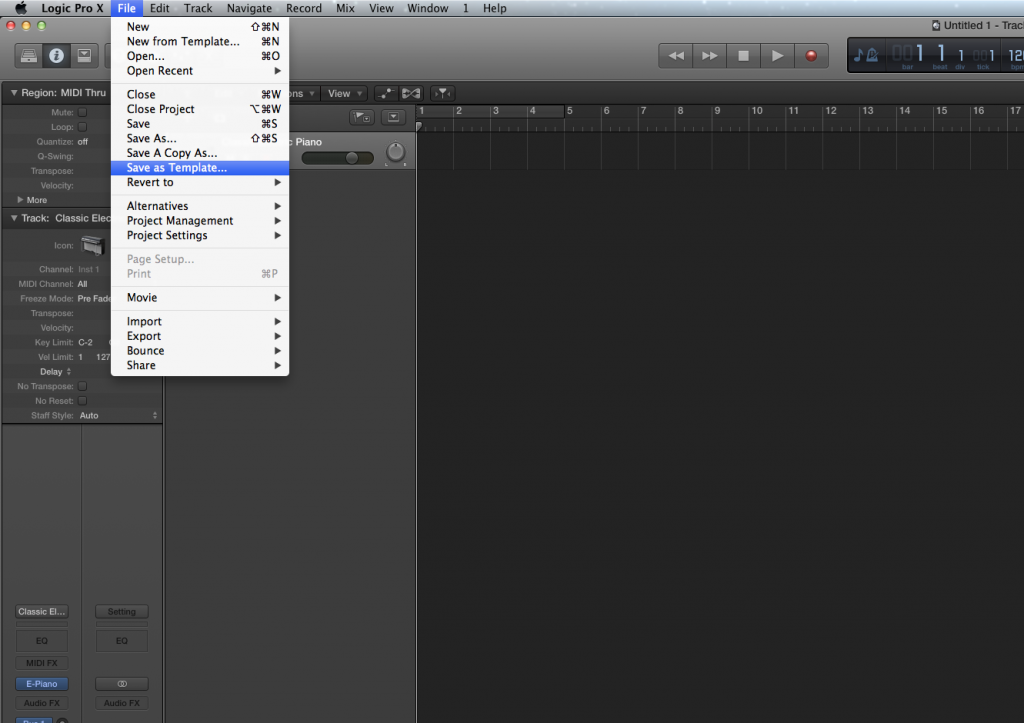This screenshot has width=1024, height=723.
Task: Open the Delay parameter popup
Action: coord(55,372)
